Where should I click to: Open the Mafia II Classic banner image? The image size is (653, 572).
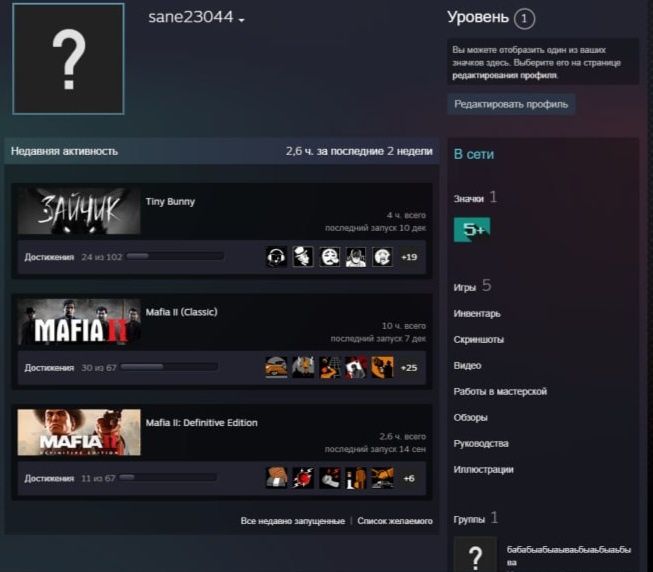pos(79,322)
